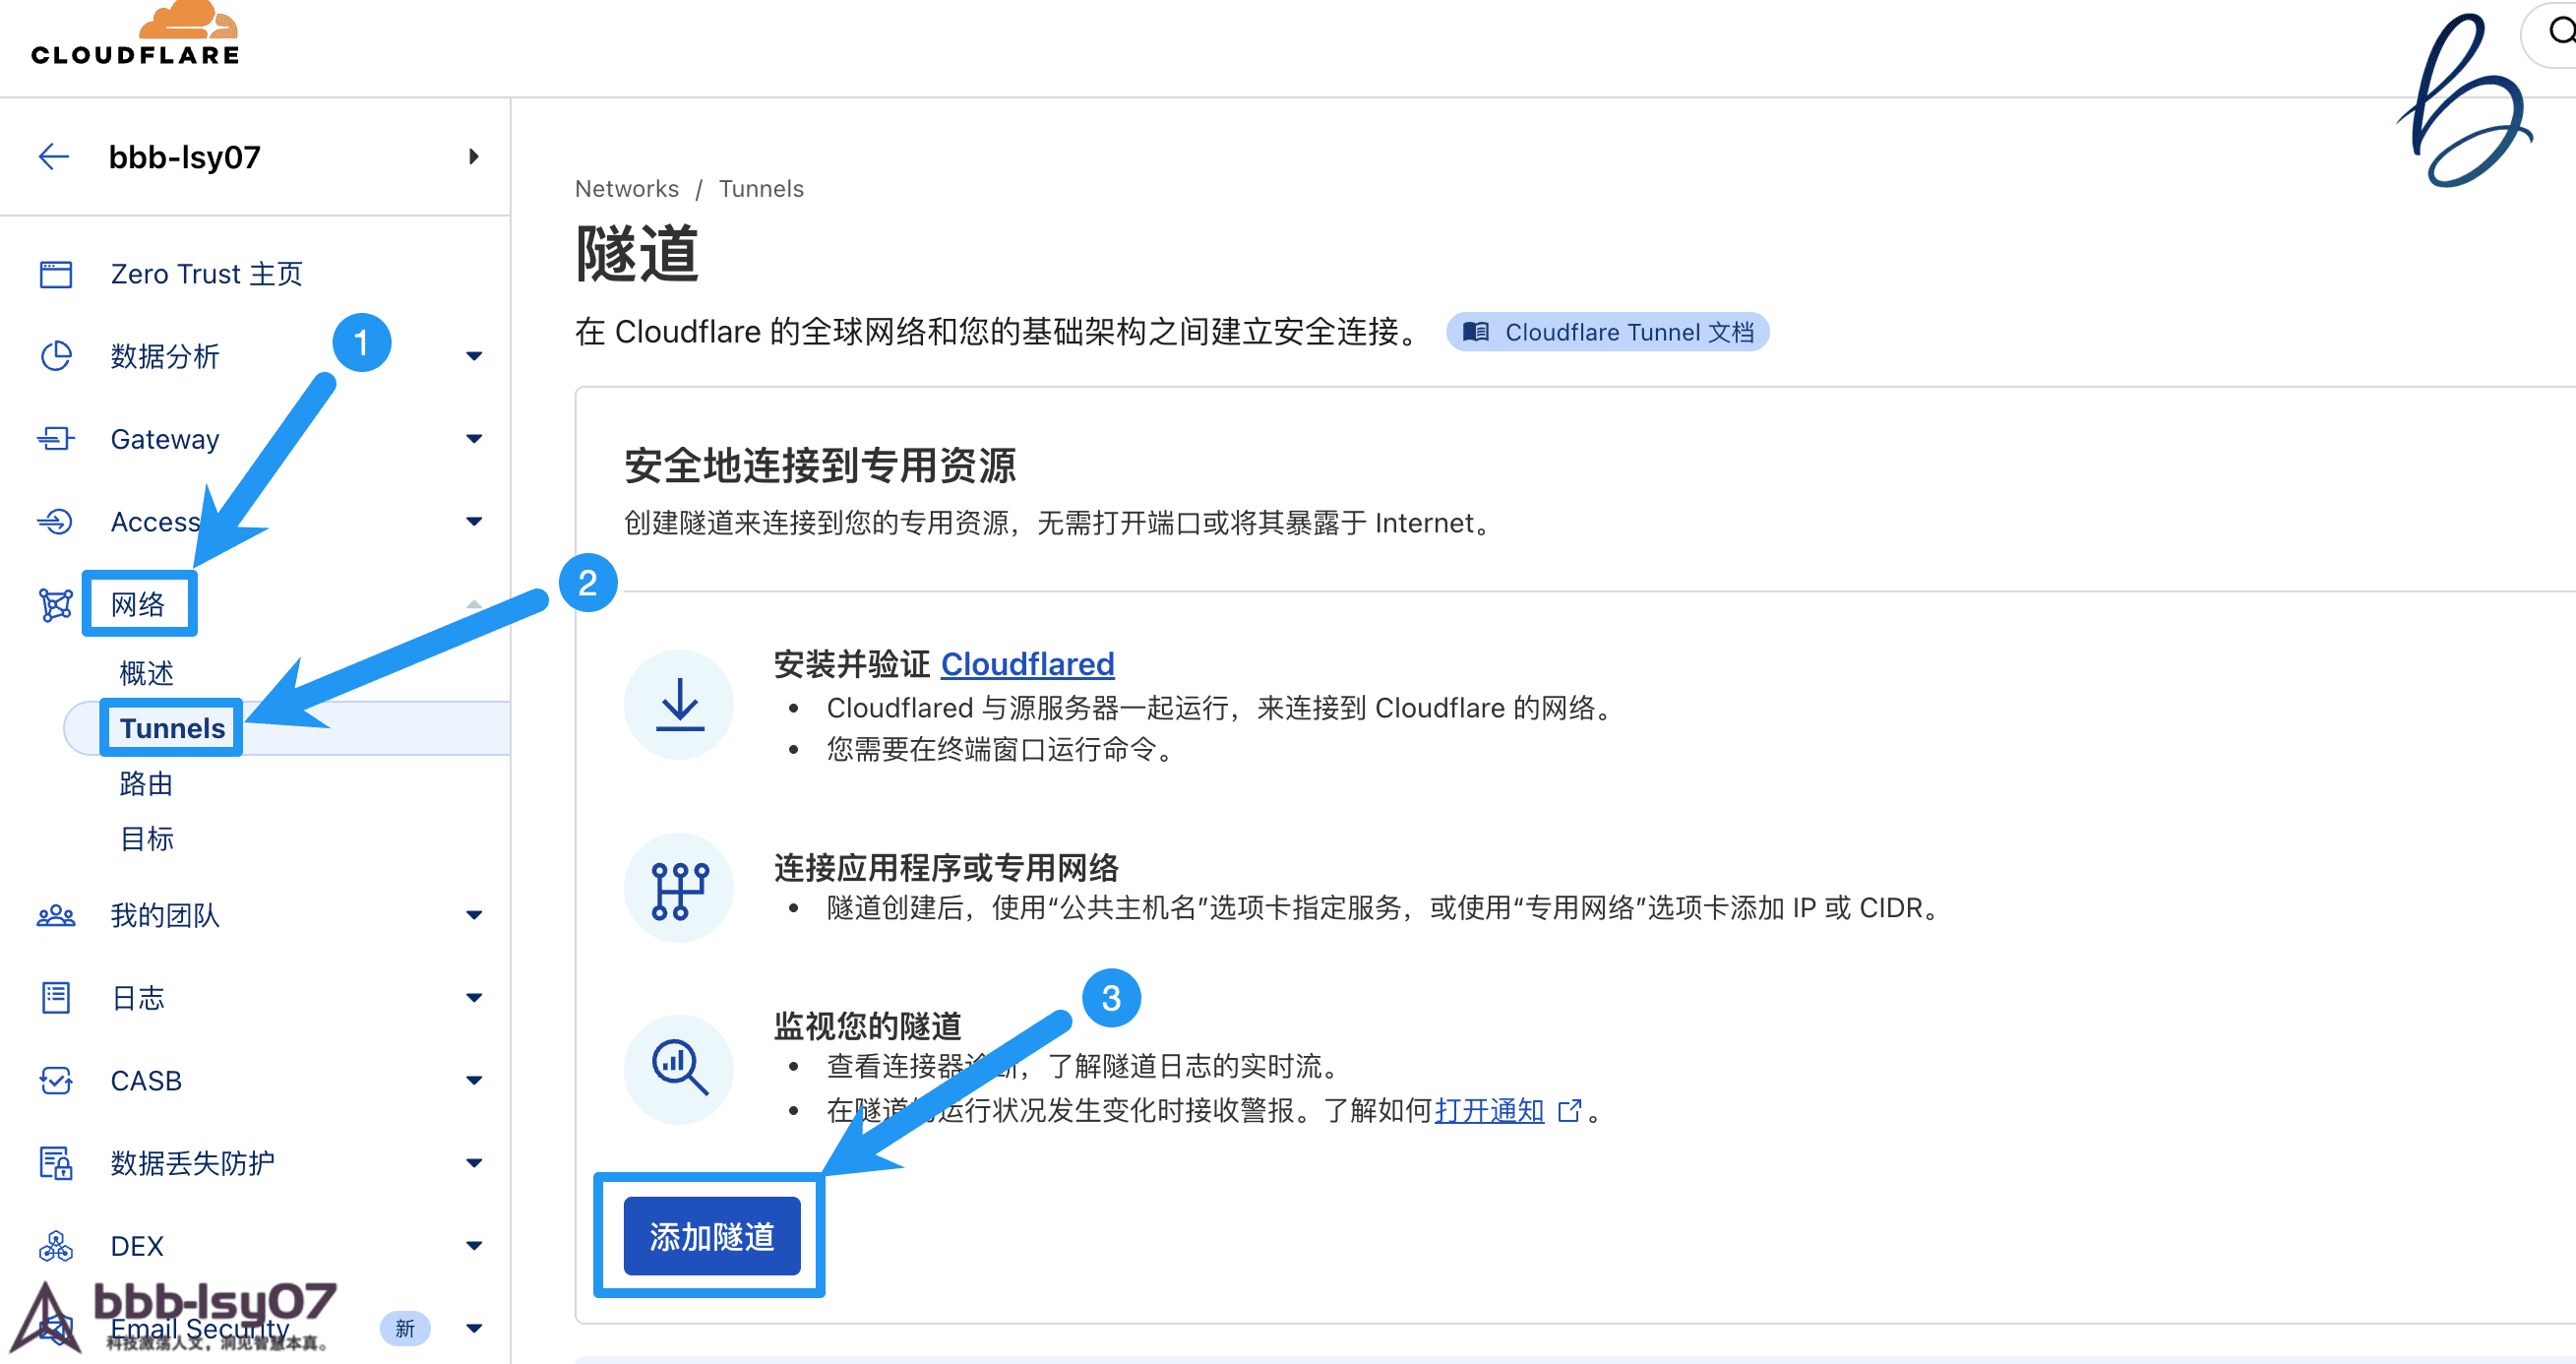2576x1364 pixels.
Task: Select the Tunnels submenu item
Action: coord(172,729)
